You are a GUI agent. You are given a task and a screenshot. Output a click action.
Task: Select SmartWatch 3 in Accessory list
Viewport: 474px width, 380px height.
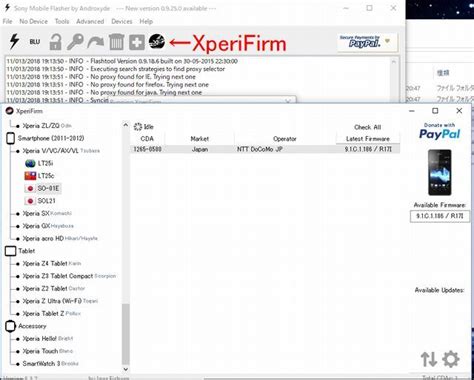[50, 364]
